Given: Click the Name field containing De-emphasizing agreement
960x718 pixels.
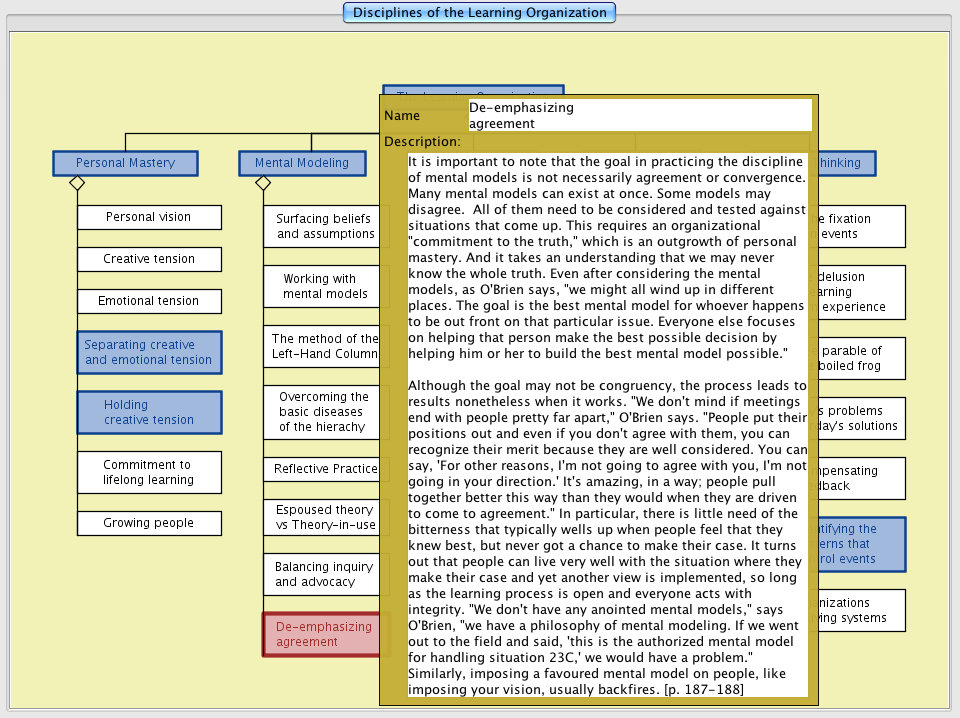Looking at the screenshot, I should click(639, 115).
